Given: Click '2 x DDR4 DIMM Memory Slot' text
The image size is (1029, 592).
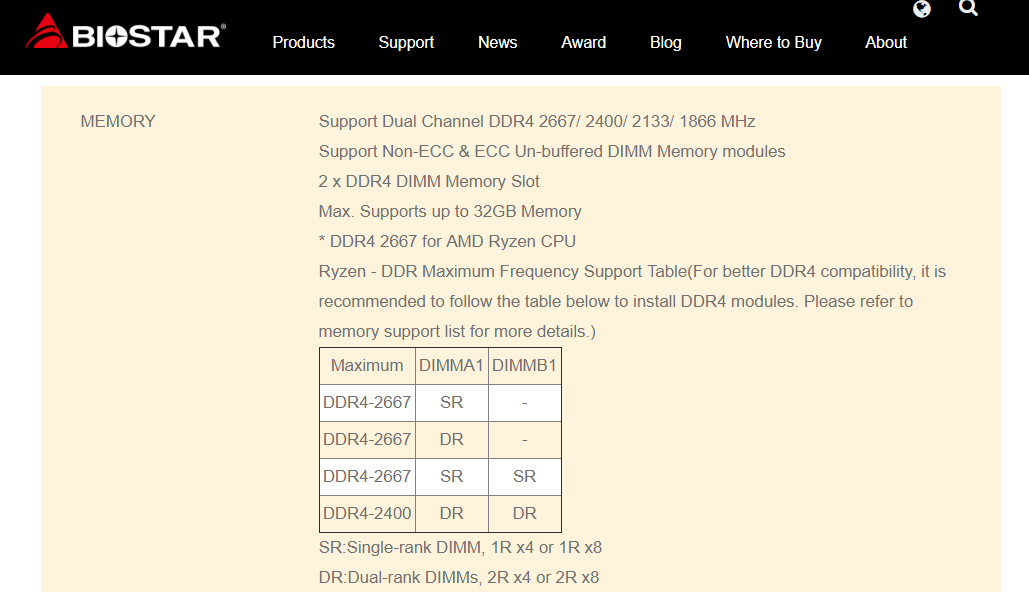Looking at the screenshot, I should click(x=429, y=181).
